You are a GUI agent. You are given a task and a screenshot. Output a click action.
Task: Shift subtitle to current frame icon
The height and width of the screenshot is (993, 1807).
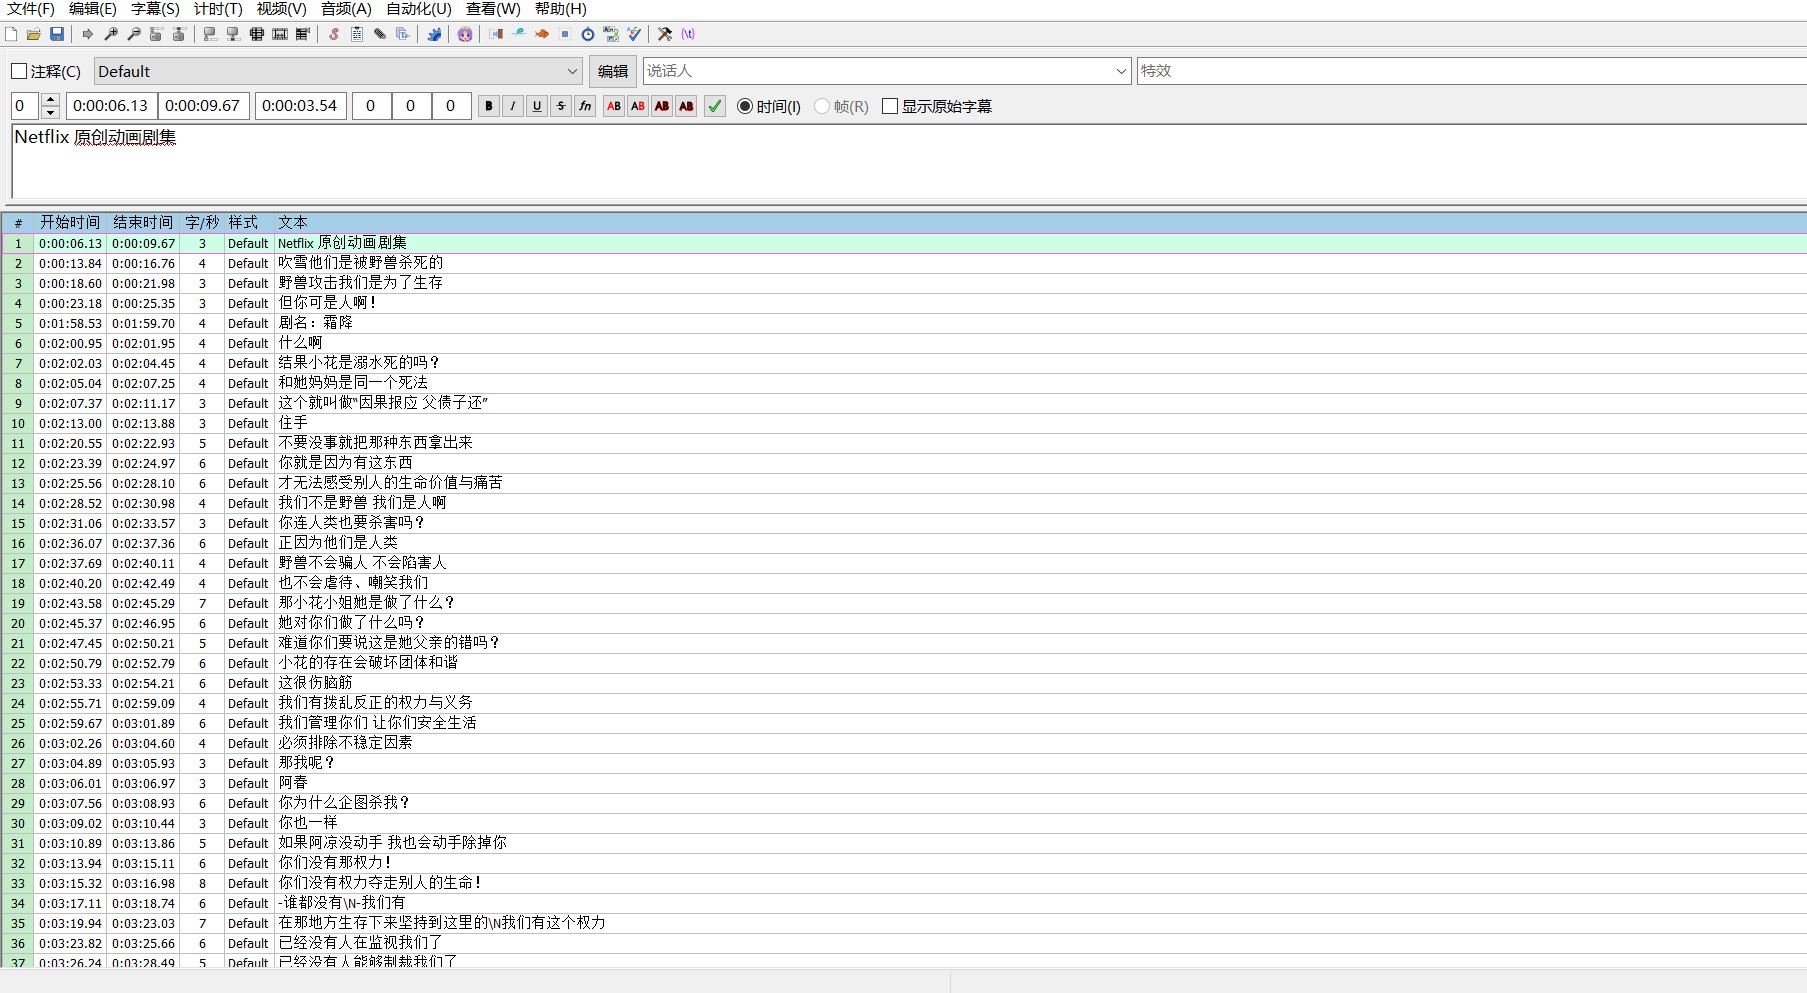click(303, 34)
